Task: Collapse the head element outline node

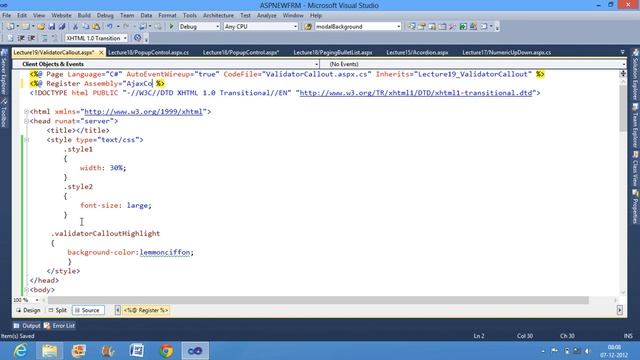Action: point(26,121)
